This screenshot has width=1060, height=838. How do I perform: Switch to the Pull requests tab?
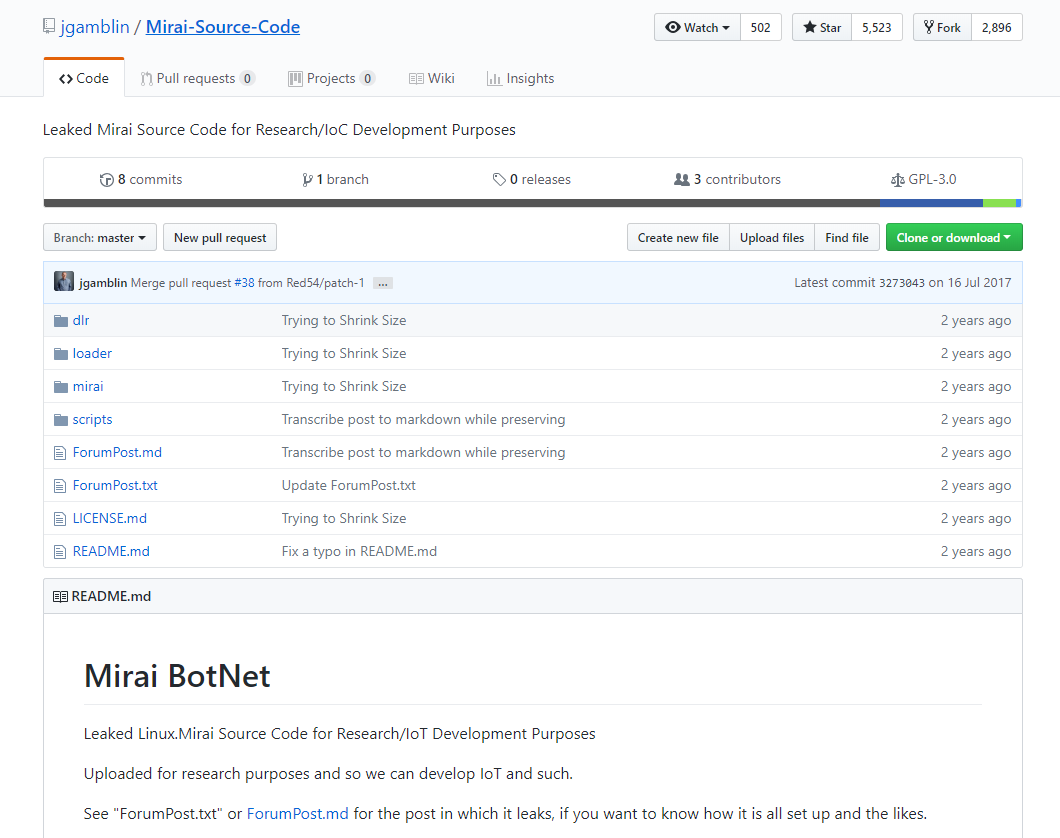pyautogui.click(x=197, y=78)
